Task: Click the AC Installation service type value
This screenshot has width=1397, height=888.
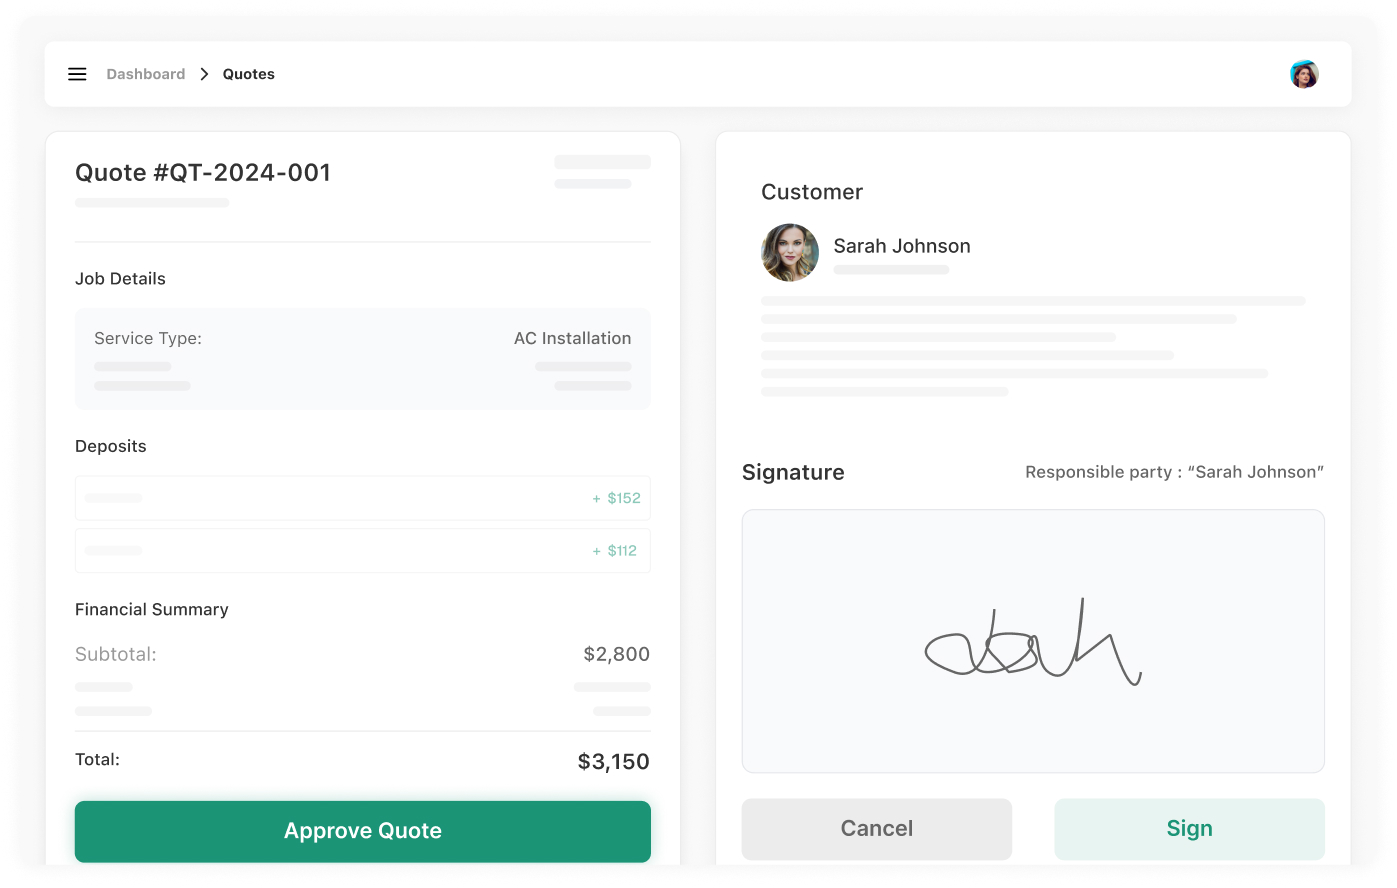Action: 572,338
